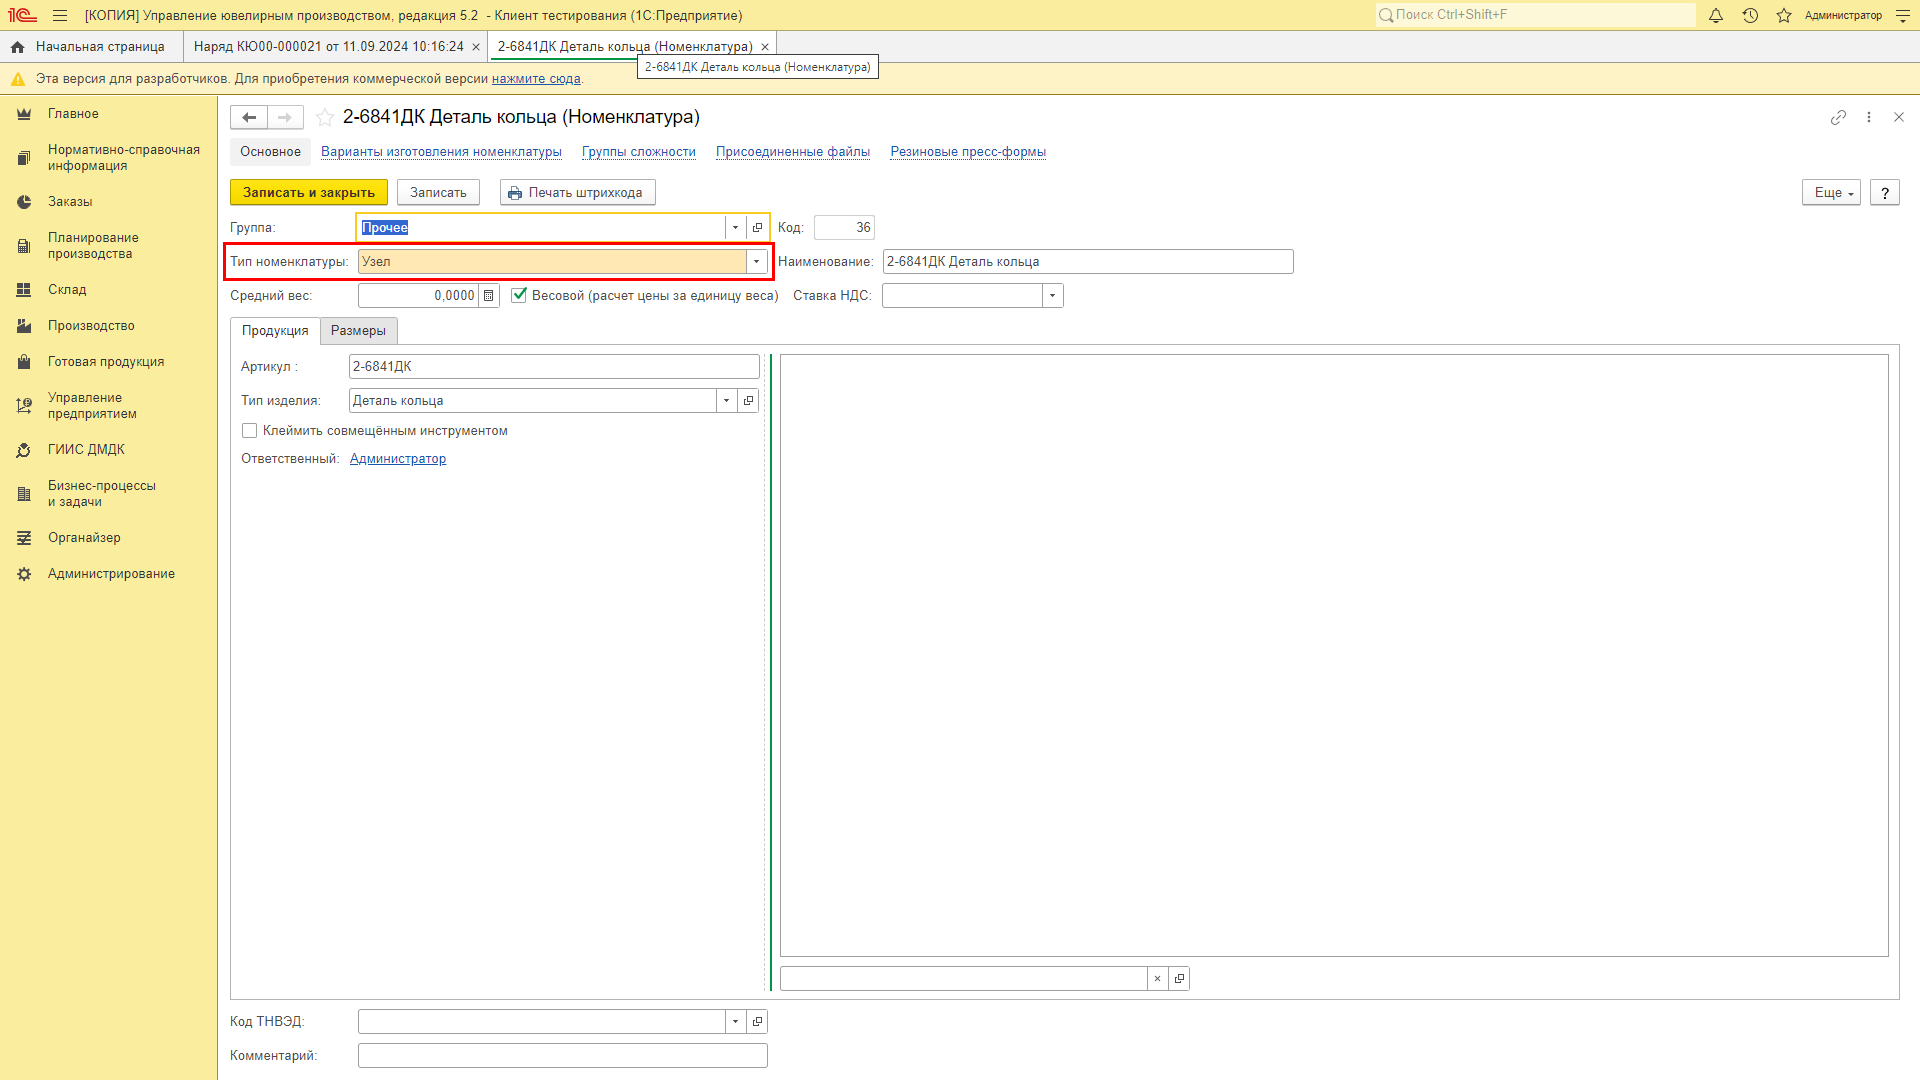1920x1080 pixels.
Task: Open the value icon below image area
Action: click(1179, 979)
